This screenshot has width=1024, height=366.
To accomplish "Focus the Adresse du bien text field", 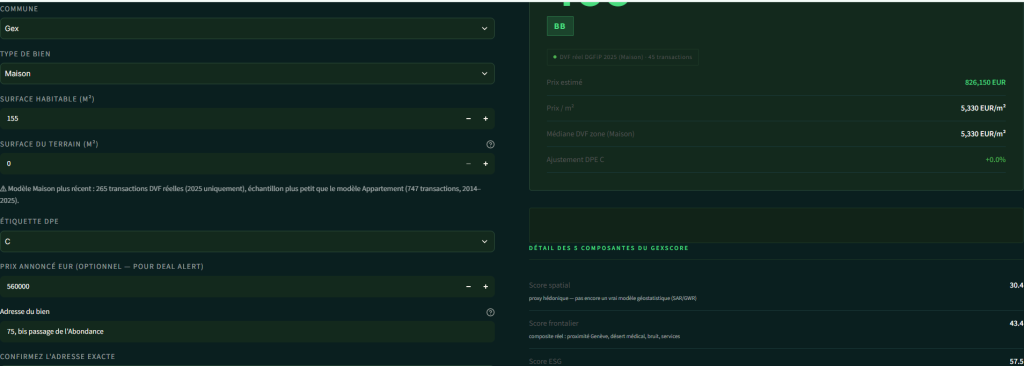I will (x=247, y=331).
